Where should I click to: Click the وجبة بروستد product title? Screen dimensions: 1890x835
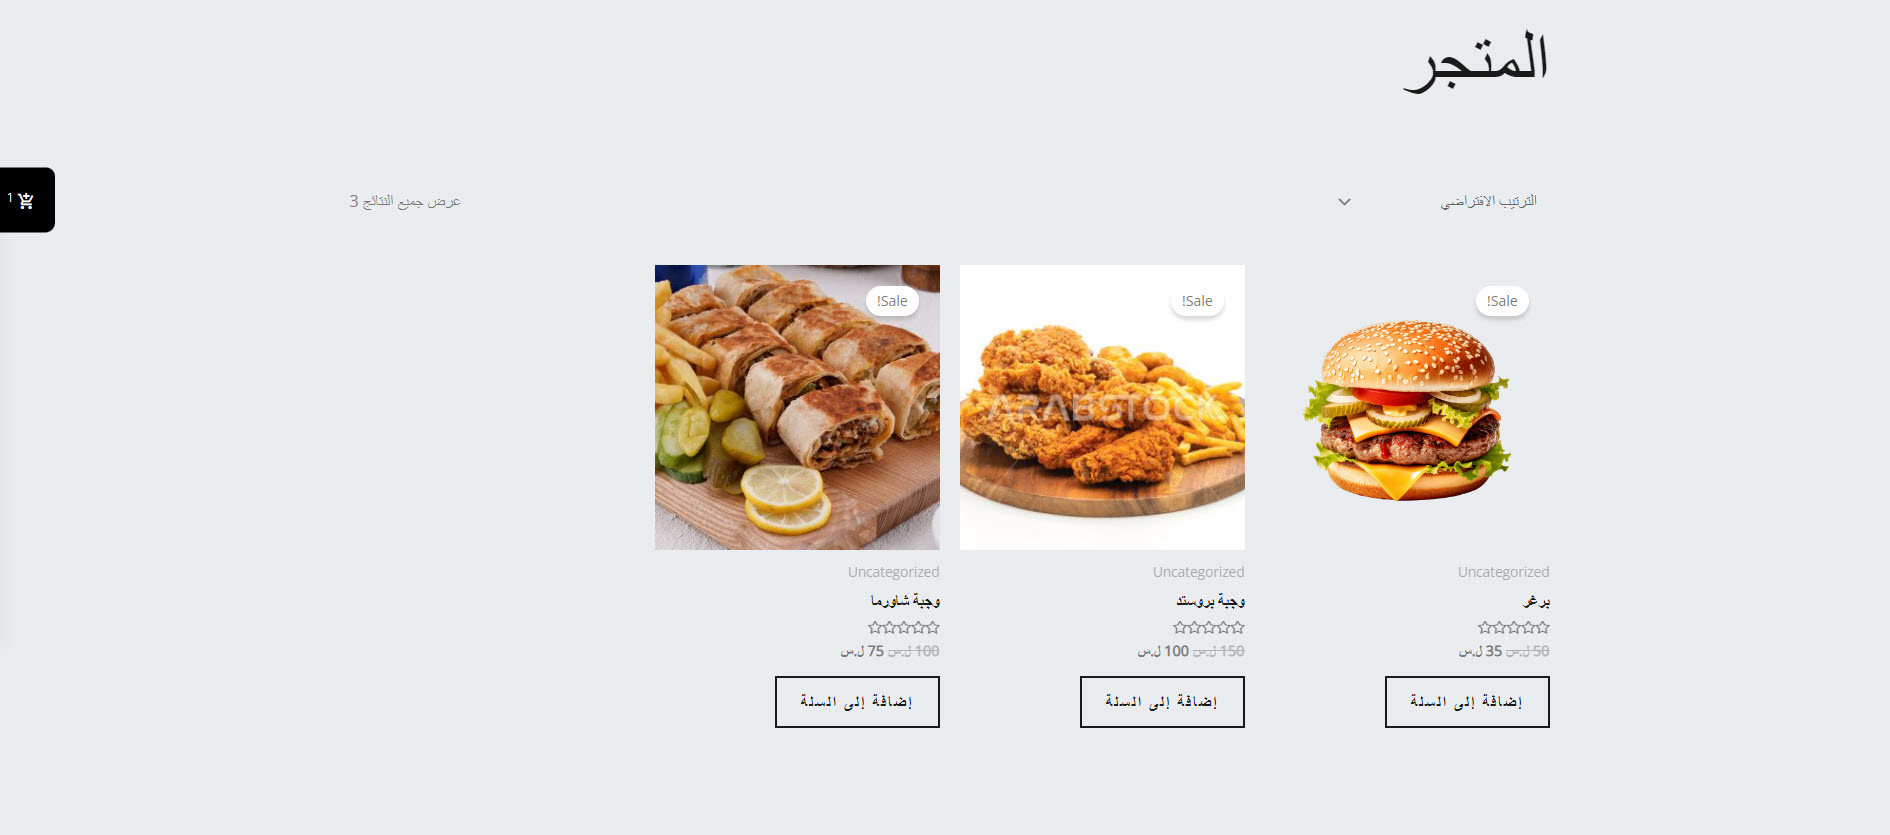point(1210,601)
